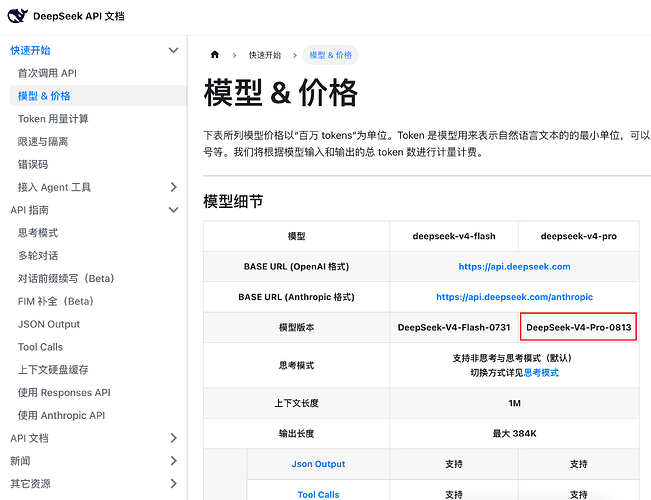
Task: Click the 模型 header cell
Action: coord(296,236)
